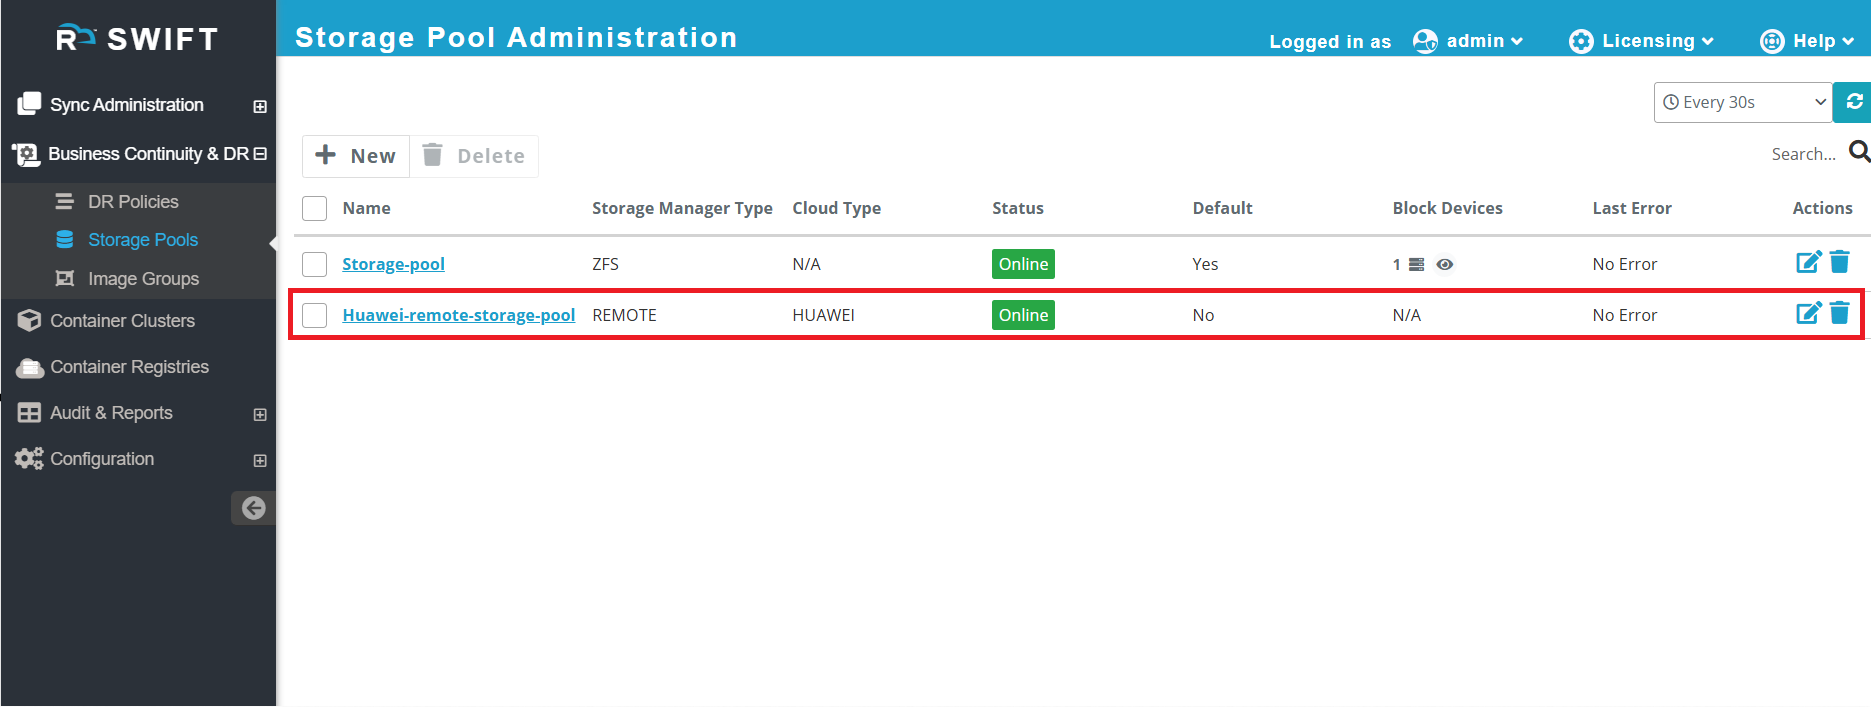Click the Block Devices column header
This screenshot has height=707, width=1871.
1447,208
